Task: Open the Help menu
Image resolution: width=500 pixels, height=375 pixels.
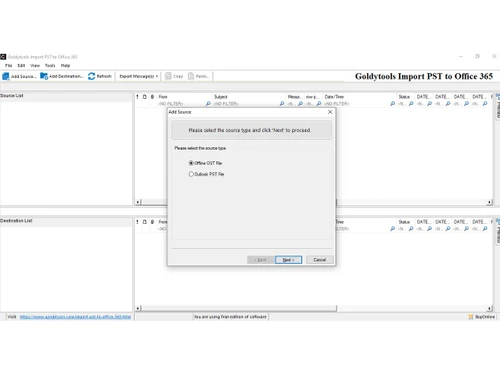Action: coord(65,66)
